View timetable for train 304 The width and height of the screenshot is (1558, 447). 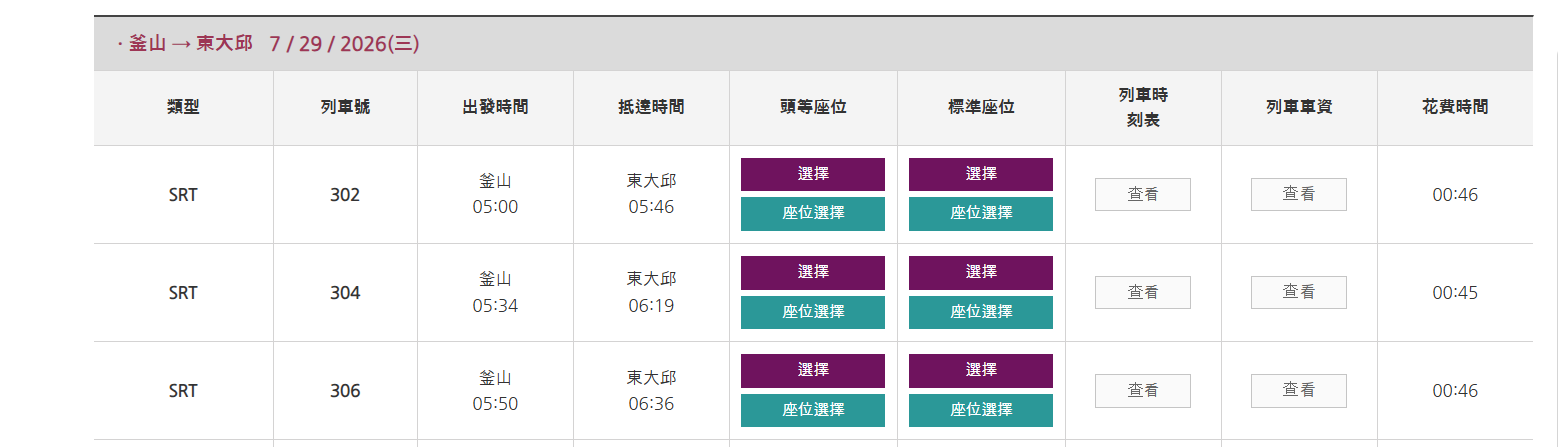click(1142, 292)
